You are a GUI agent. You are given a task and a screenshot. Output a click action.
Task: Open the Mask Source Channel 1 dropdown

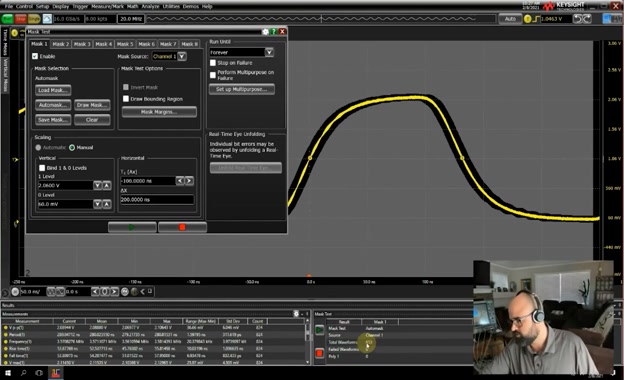click(181, 56)
